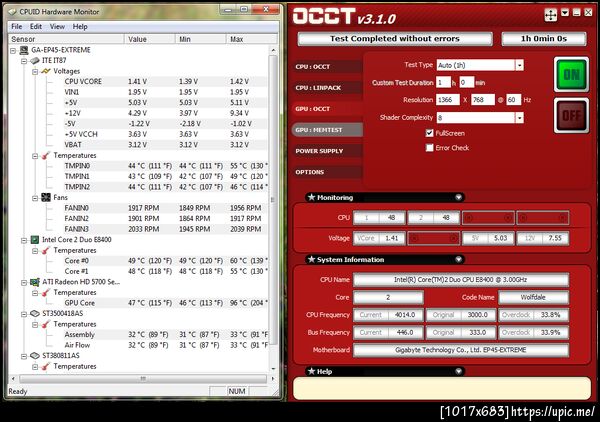Click the Value column header
Viewport: 600px width, 422px height.
pos(150,39)
